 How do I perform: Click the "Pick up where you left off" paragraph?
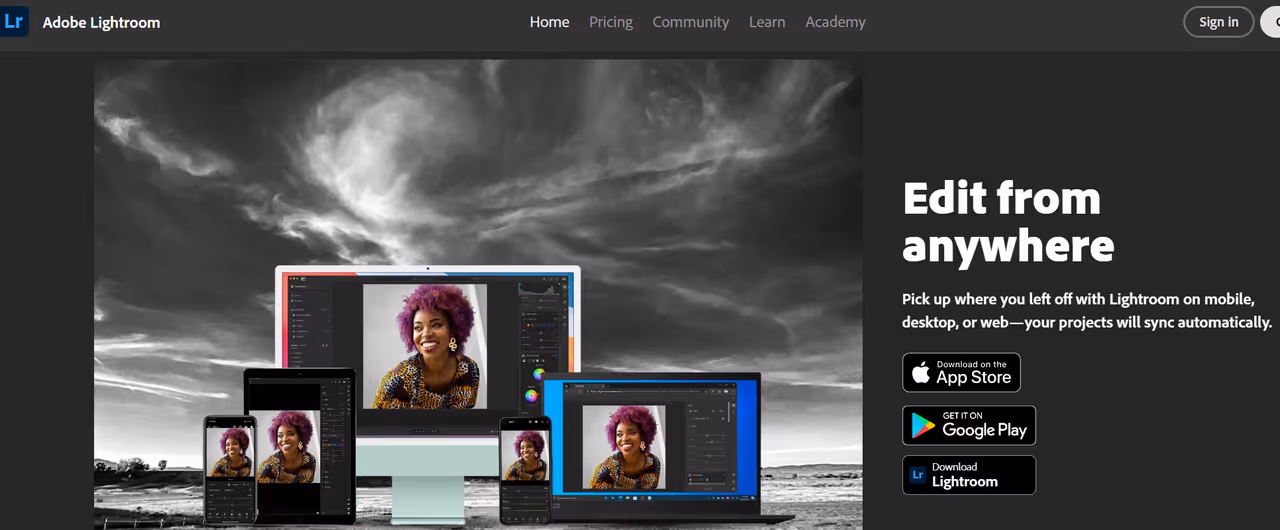point(1087,311)
